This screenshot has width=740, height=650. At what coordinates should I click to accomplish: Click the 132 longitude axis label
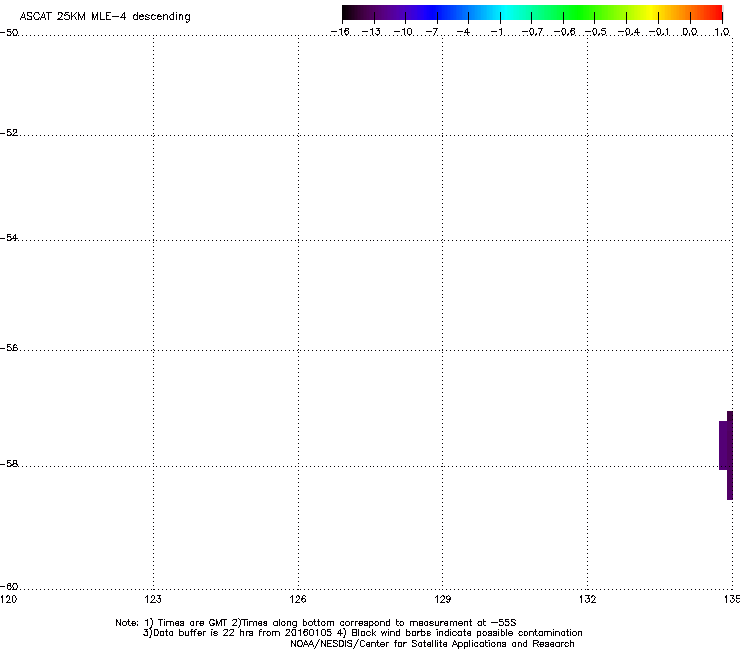click(587, 599)
